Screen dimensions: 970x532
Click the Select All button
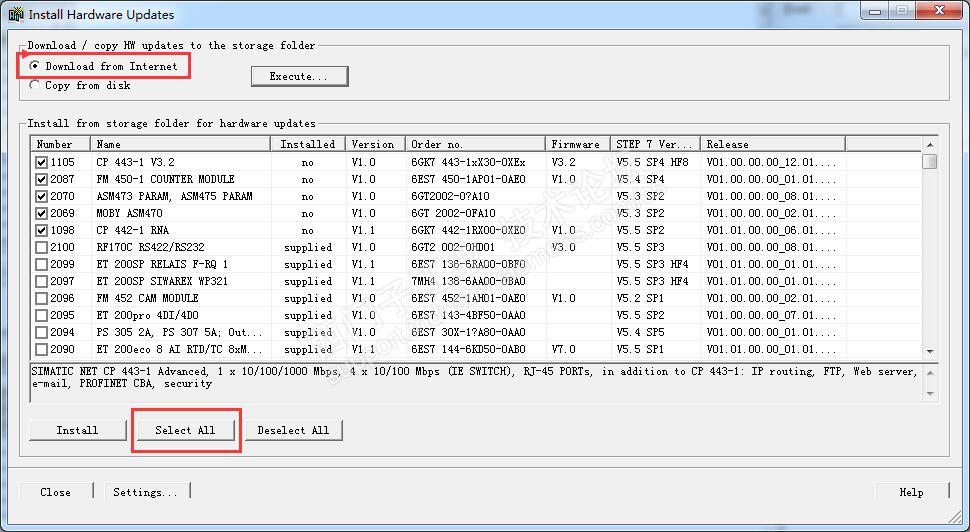click(186, 430)
